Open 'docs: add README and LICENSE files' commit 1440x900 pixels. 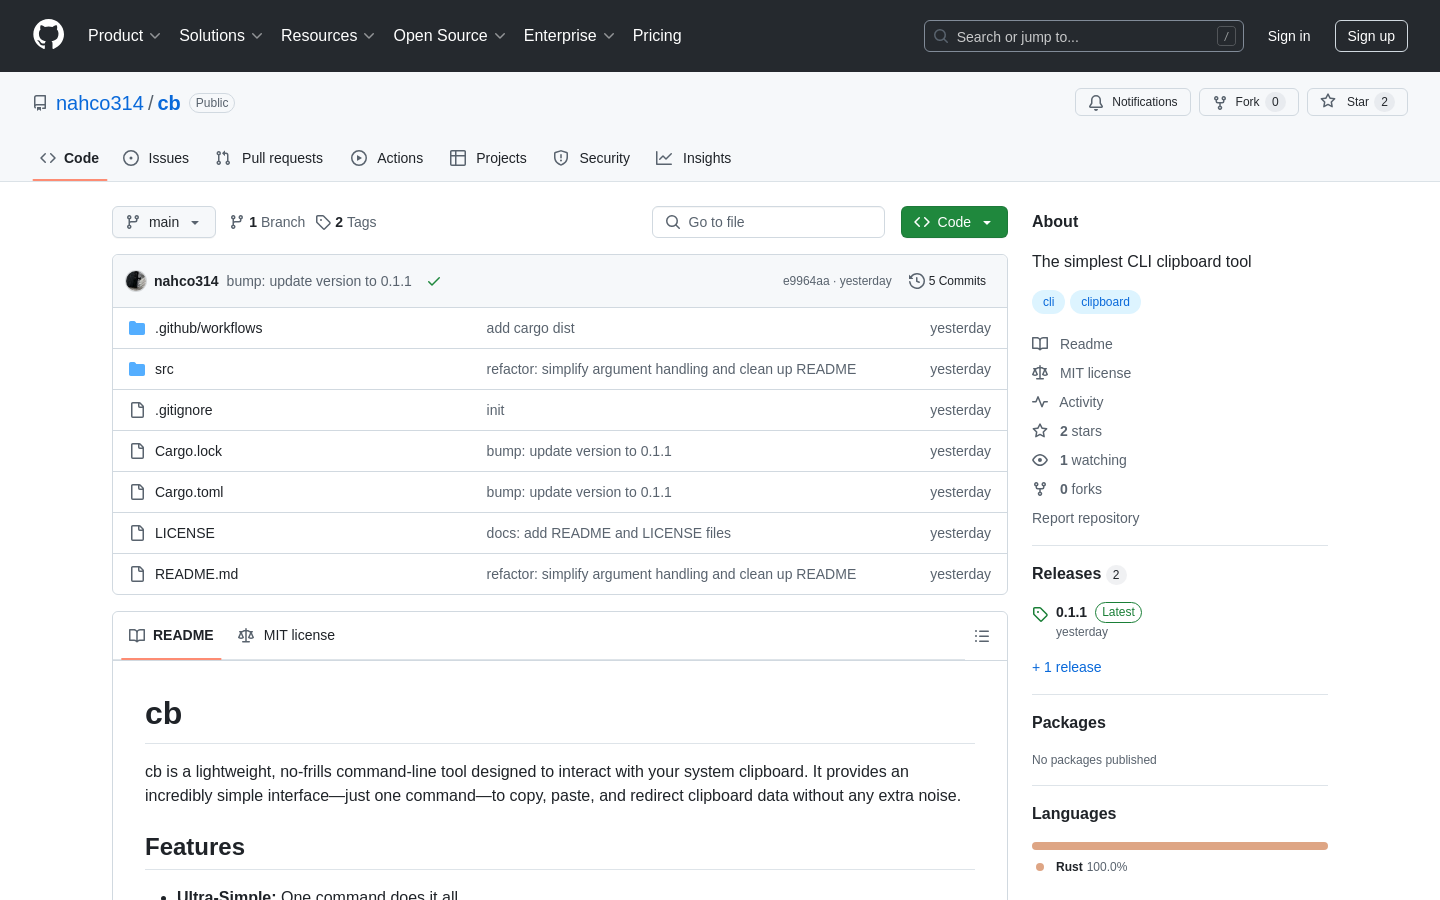(608, 533)
